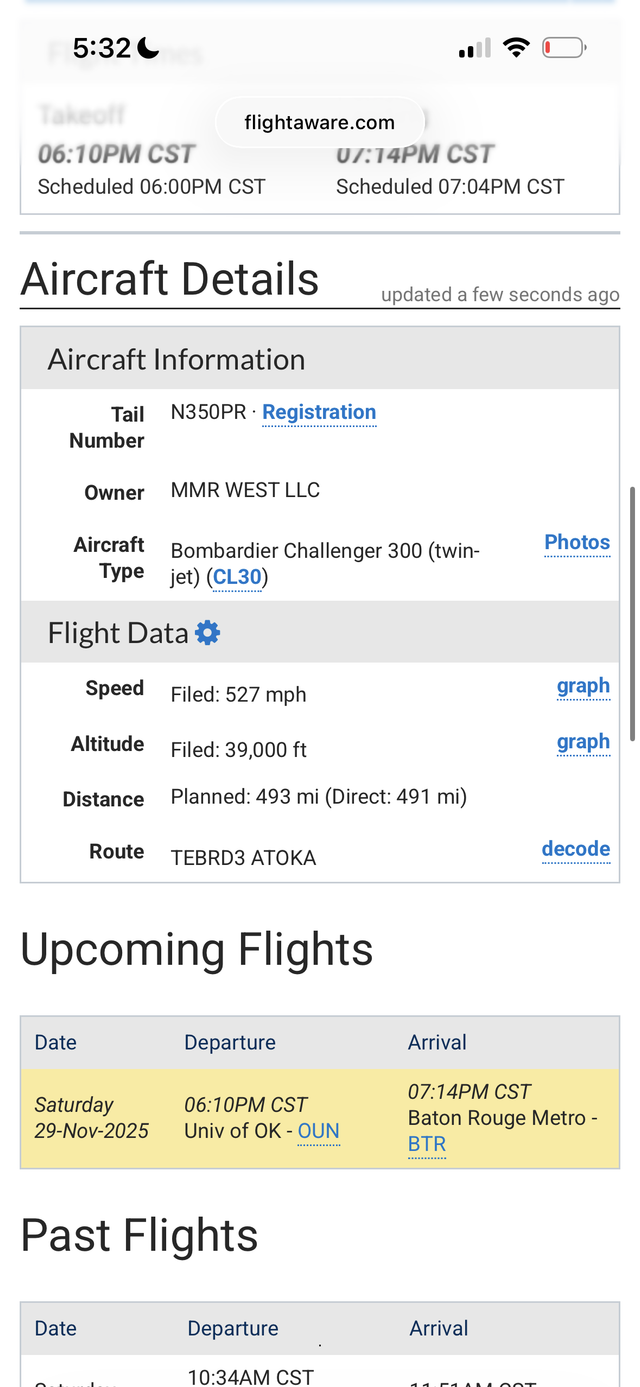
Task: Open the Registration link for N350PR
Action: pos(319,413)
